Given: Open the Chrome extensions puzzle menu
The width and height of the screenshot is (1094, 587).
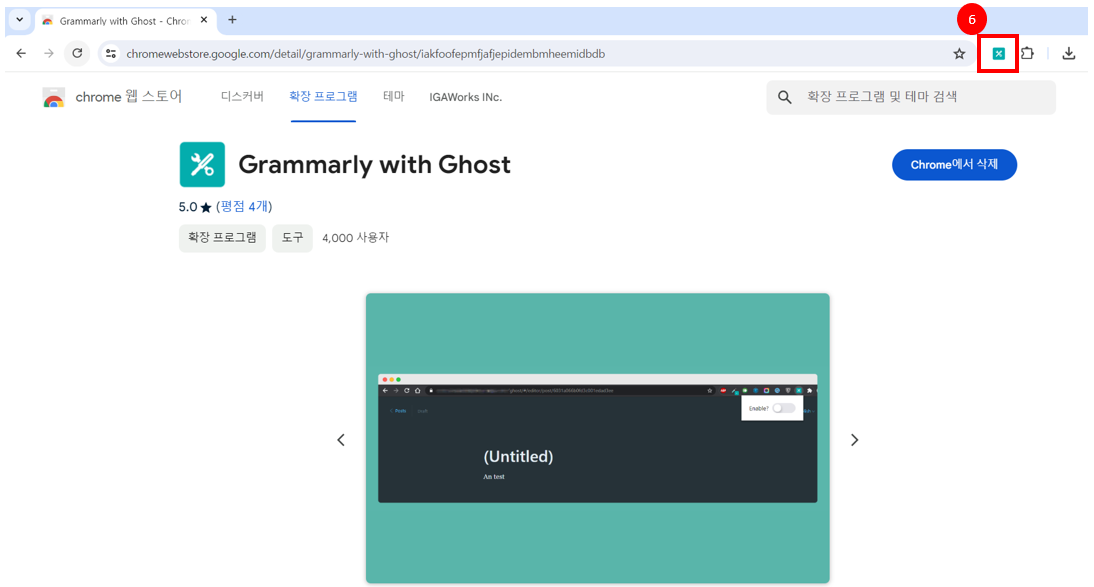Looking at the screenshot, I should 1027,53.
